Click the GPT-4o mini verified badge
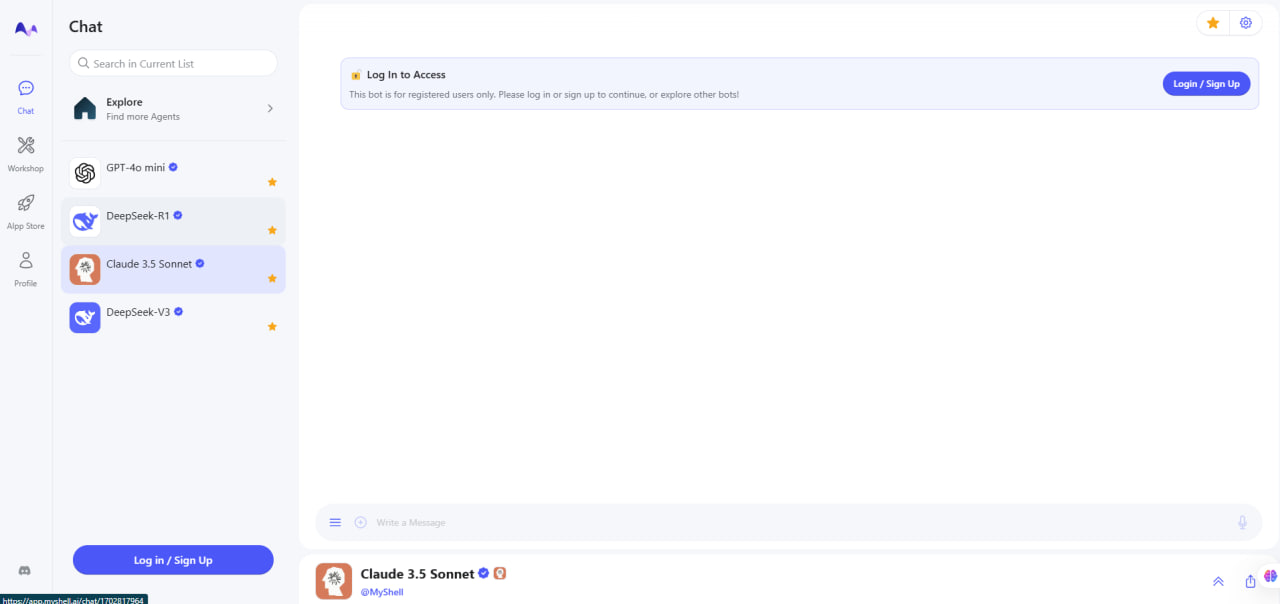 point(173,167)
